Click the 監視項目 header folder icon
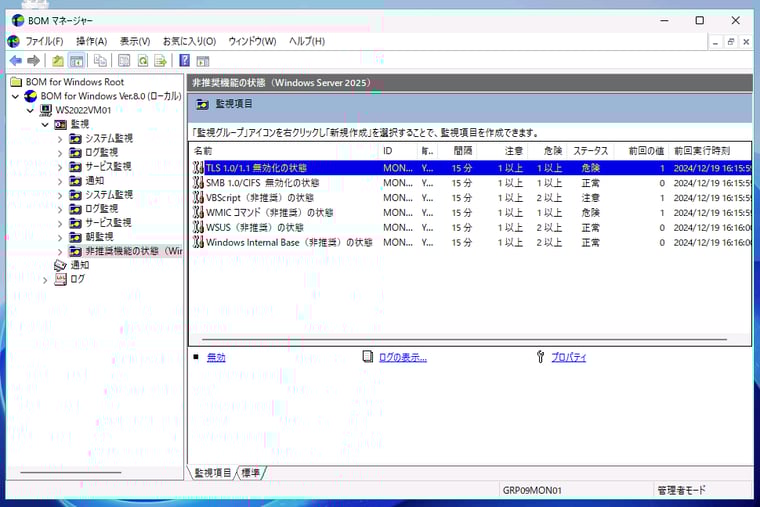 (203, 104)
